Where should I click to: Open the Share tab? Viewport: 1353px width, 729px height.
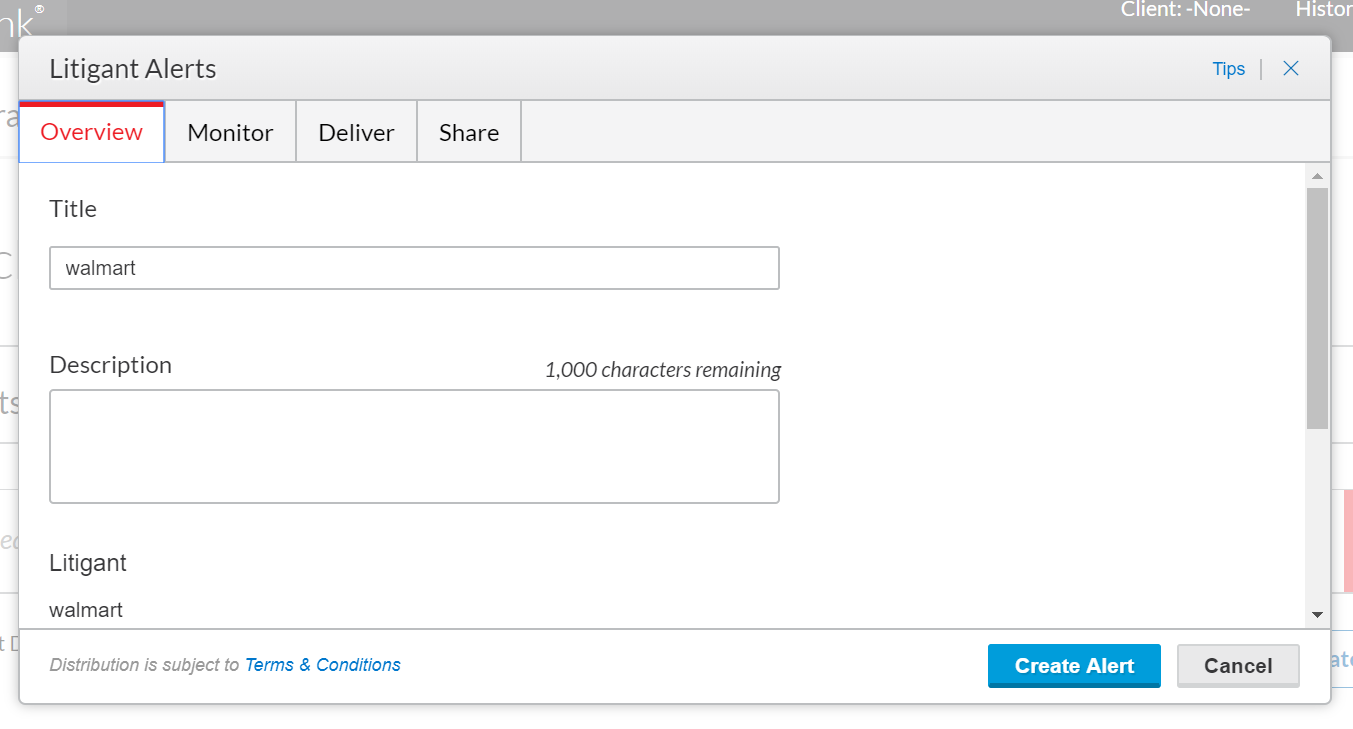click(469, 132)
